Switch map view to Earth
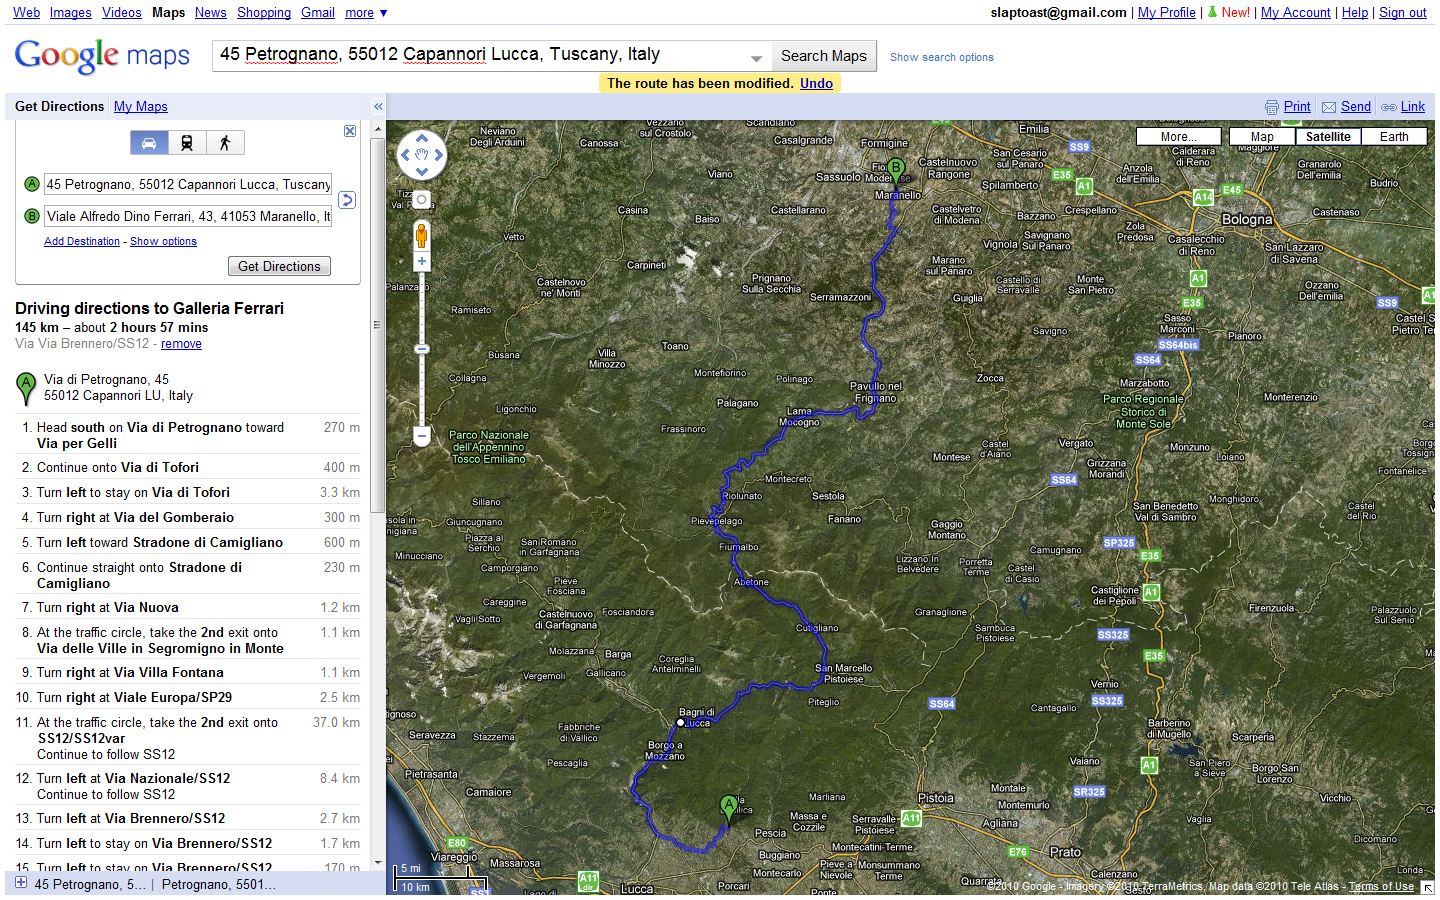Image resolution: width=1440 pixels, height=900 pixels. click(x=1393, y=137)
